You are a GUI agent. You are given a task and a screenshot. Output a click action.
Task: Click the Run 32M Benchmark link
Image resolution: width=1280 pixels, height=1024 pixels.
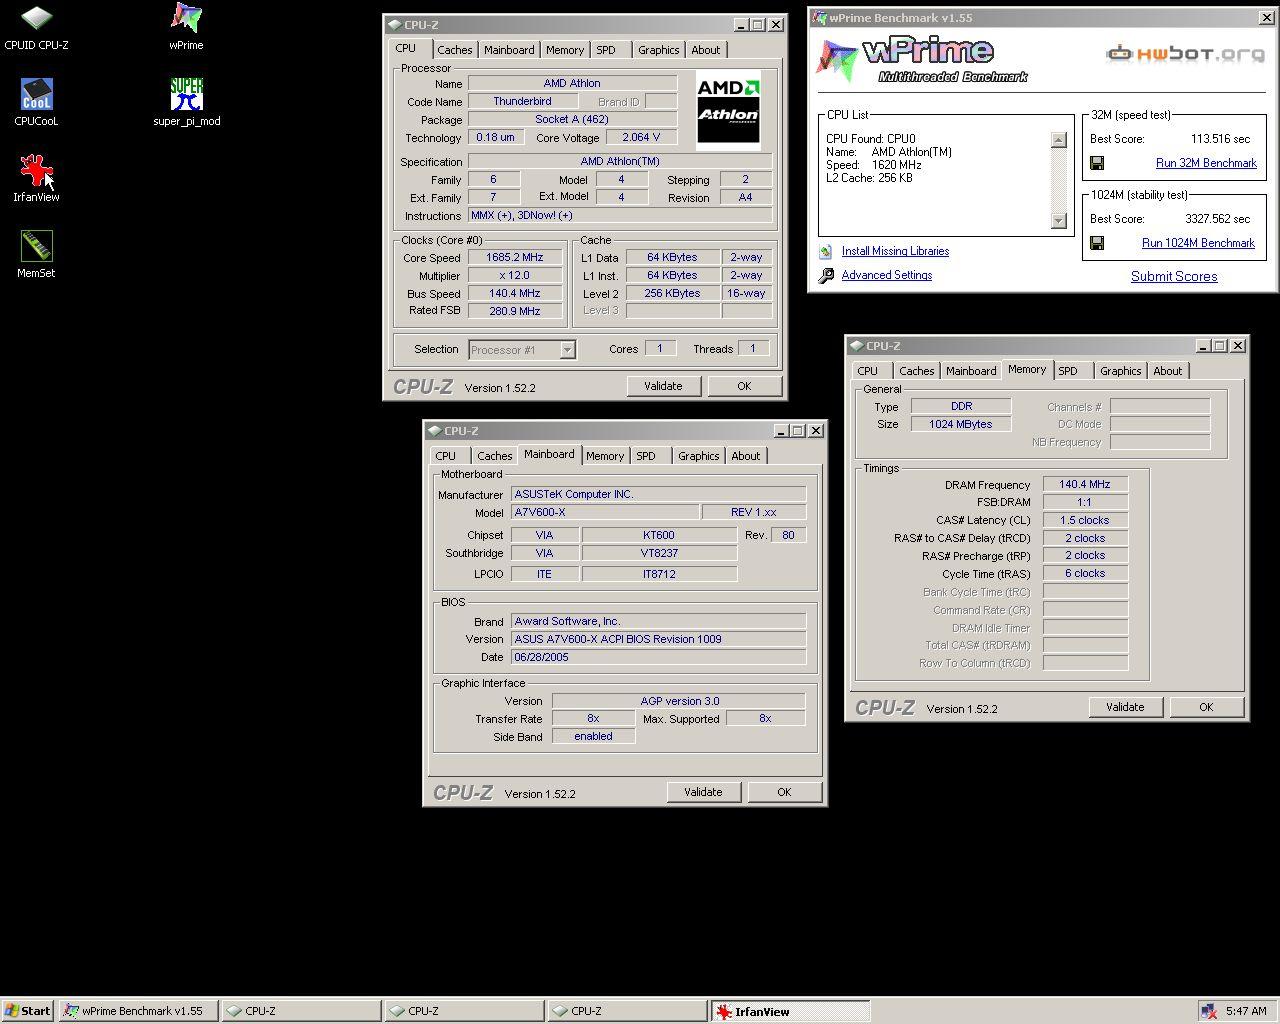point(1206,163)
